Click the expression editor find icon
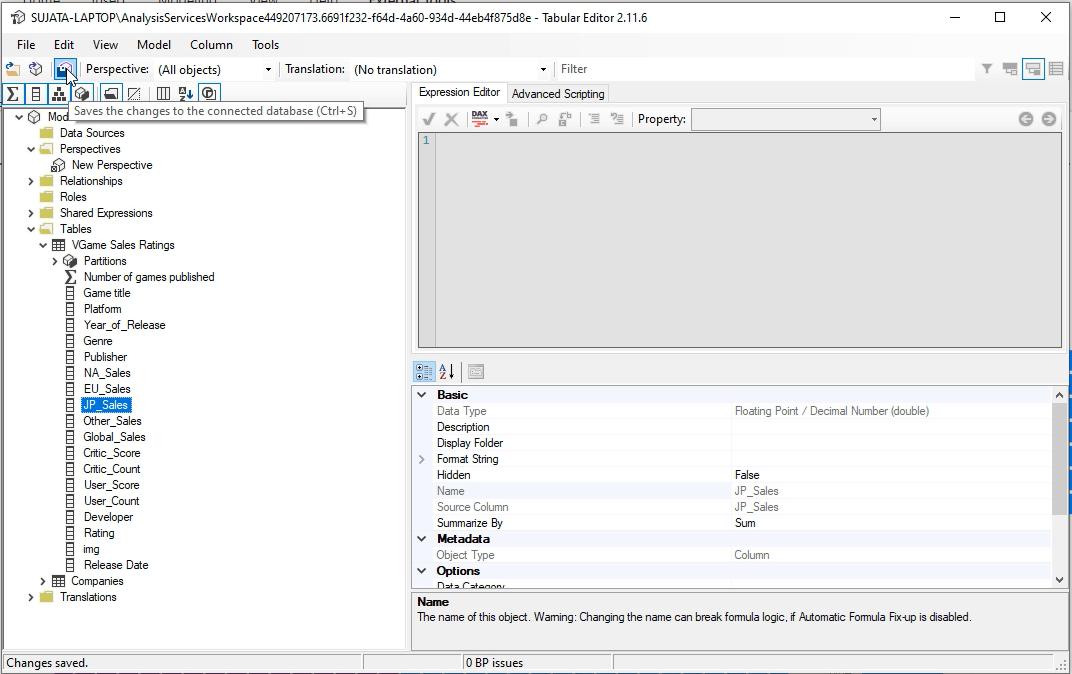The width and height of the screenshot is (1072, 674). 541,119
